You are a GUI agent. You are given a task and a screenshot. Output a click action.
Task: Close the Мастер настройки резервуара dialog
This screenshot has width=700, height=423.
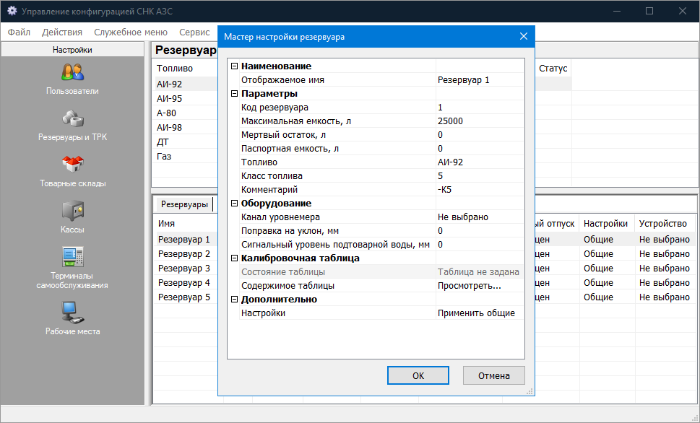tap(523, 37)
